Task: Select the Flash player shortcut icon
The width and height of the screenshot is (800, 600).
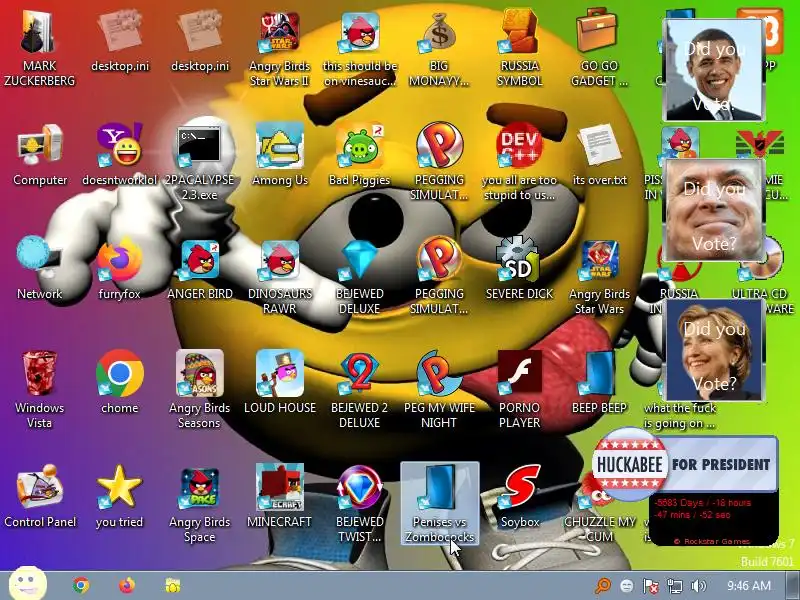Action: 519,390
